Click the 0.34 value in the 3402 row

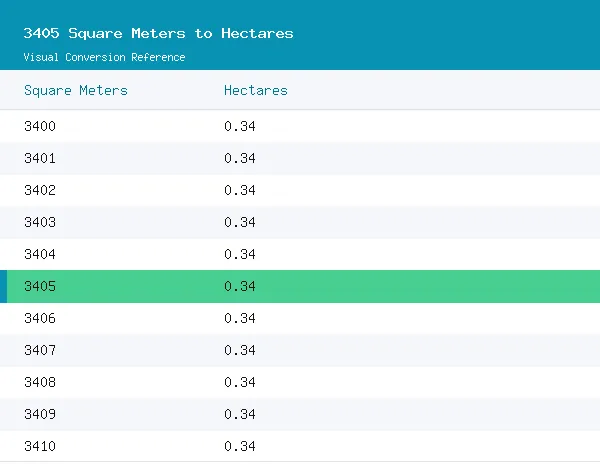click(x=240, y=190)
